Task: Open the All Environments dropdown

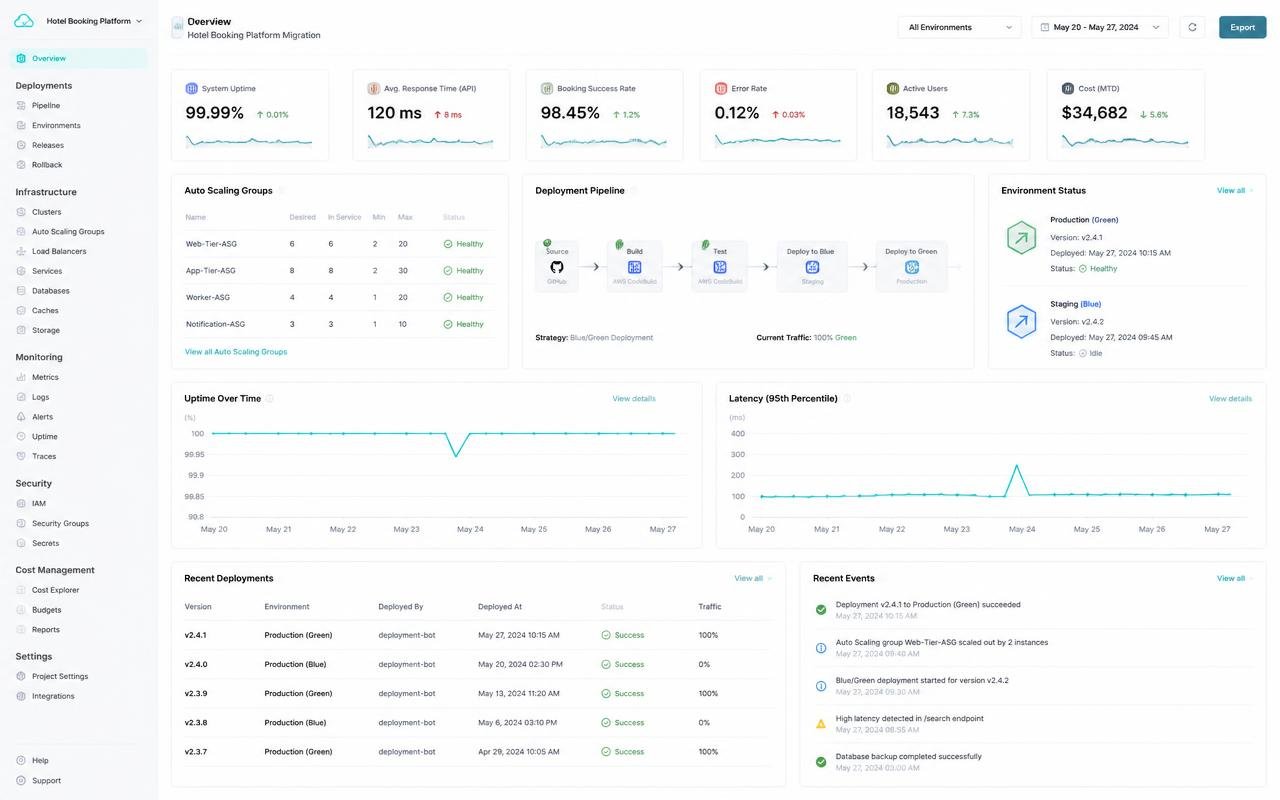Action: pyautogui.click(x=959, y=27)
